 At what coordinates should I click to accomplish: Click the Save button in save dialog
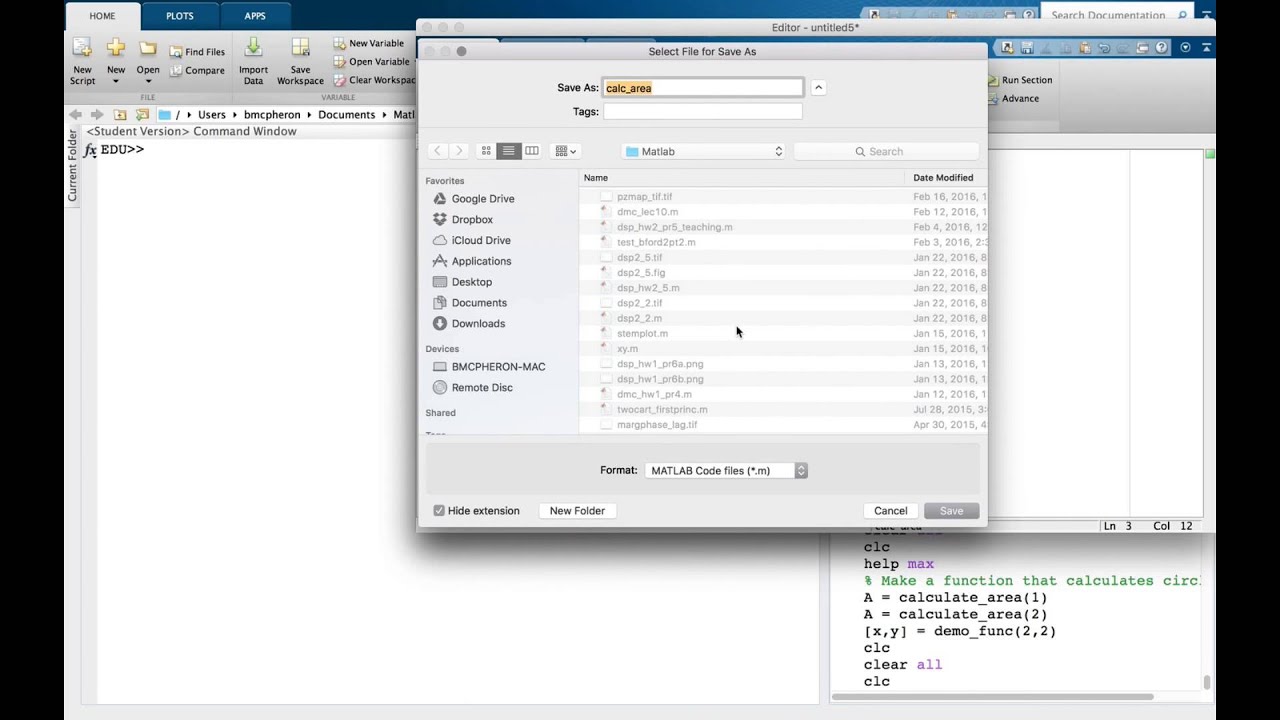[x=951, y=511]
